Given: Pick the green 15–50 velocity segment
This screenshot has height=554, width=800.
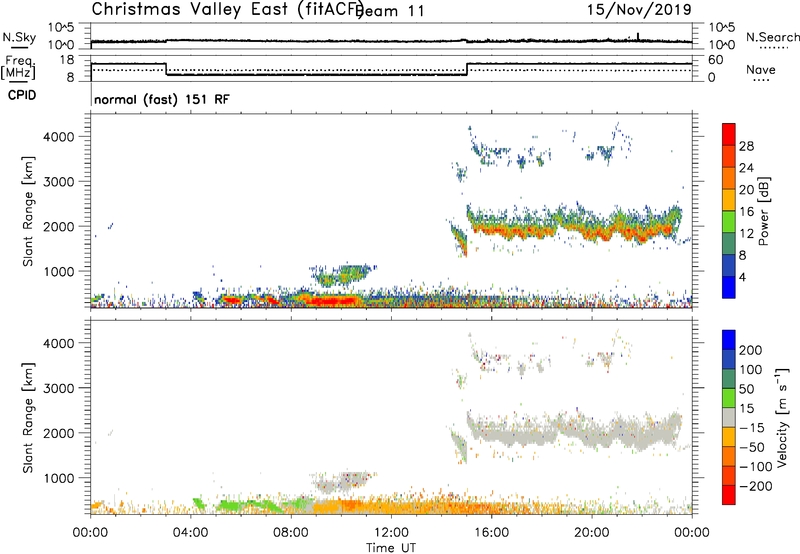Looking at the screenshot, I should 729,398.
